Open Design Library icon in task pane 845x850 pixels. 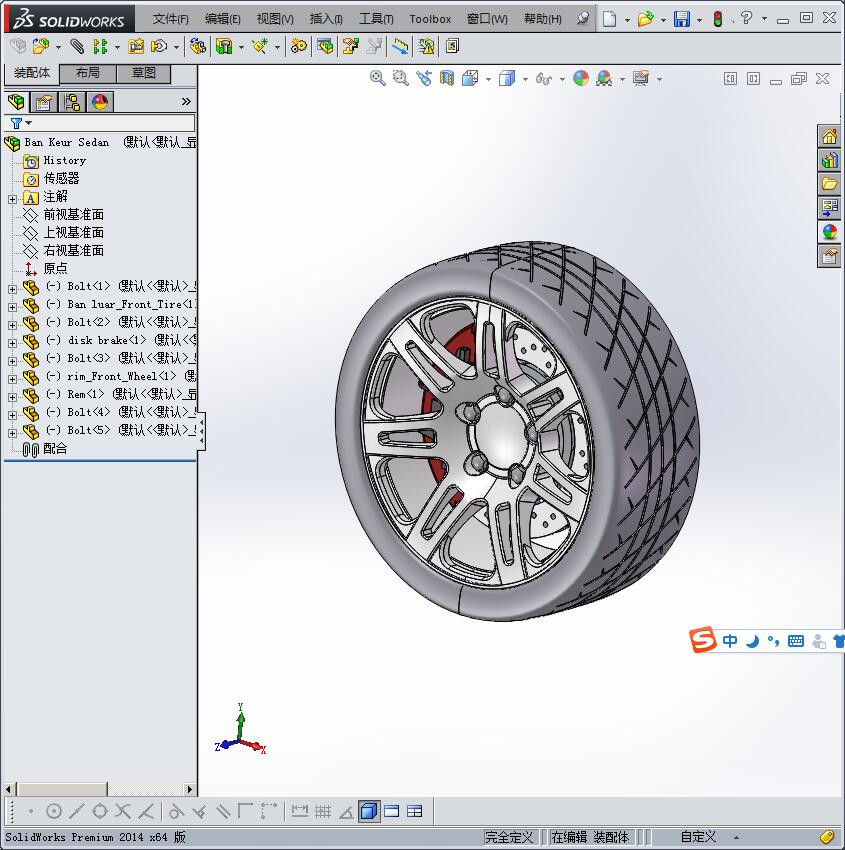tap(829, 160)
